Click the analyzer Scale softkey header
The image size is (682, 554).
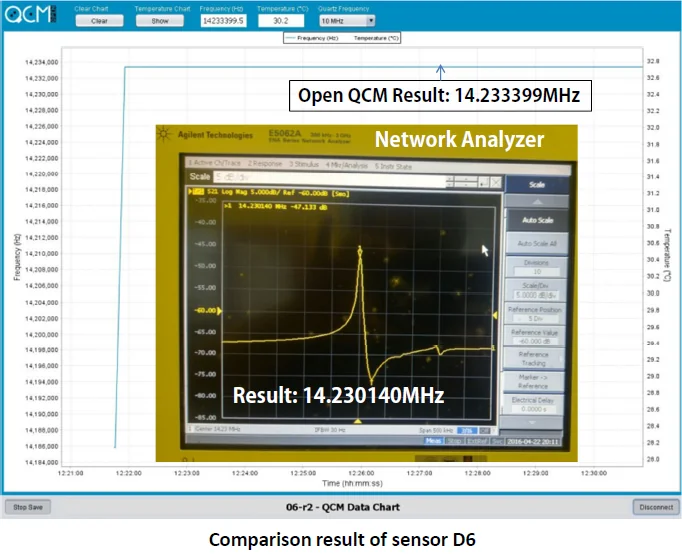tap(537, 184)
